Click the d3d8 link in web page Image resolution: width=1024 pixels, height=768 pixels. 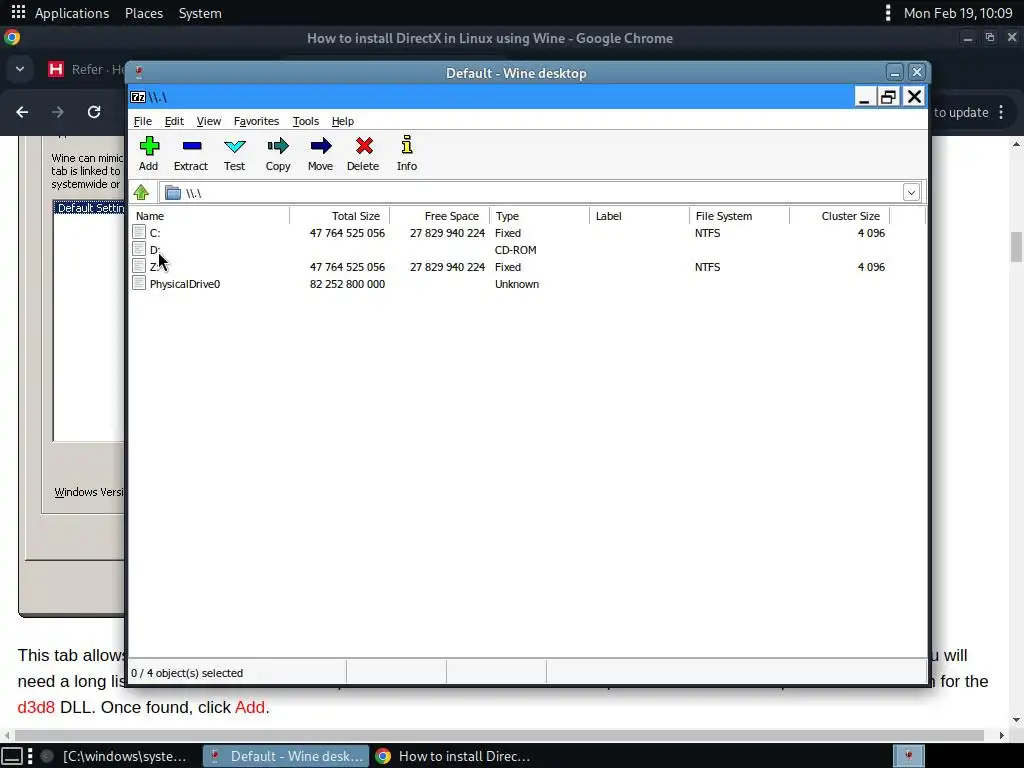pos(36,707)
